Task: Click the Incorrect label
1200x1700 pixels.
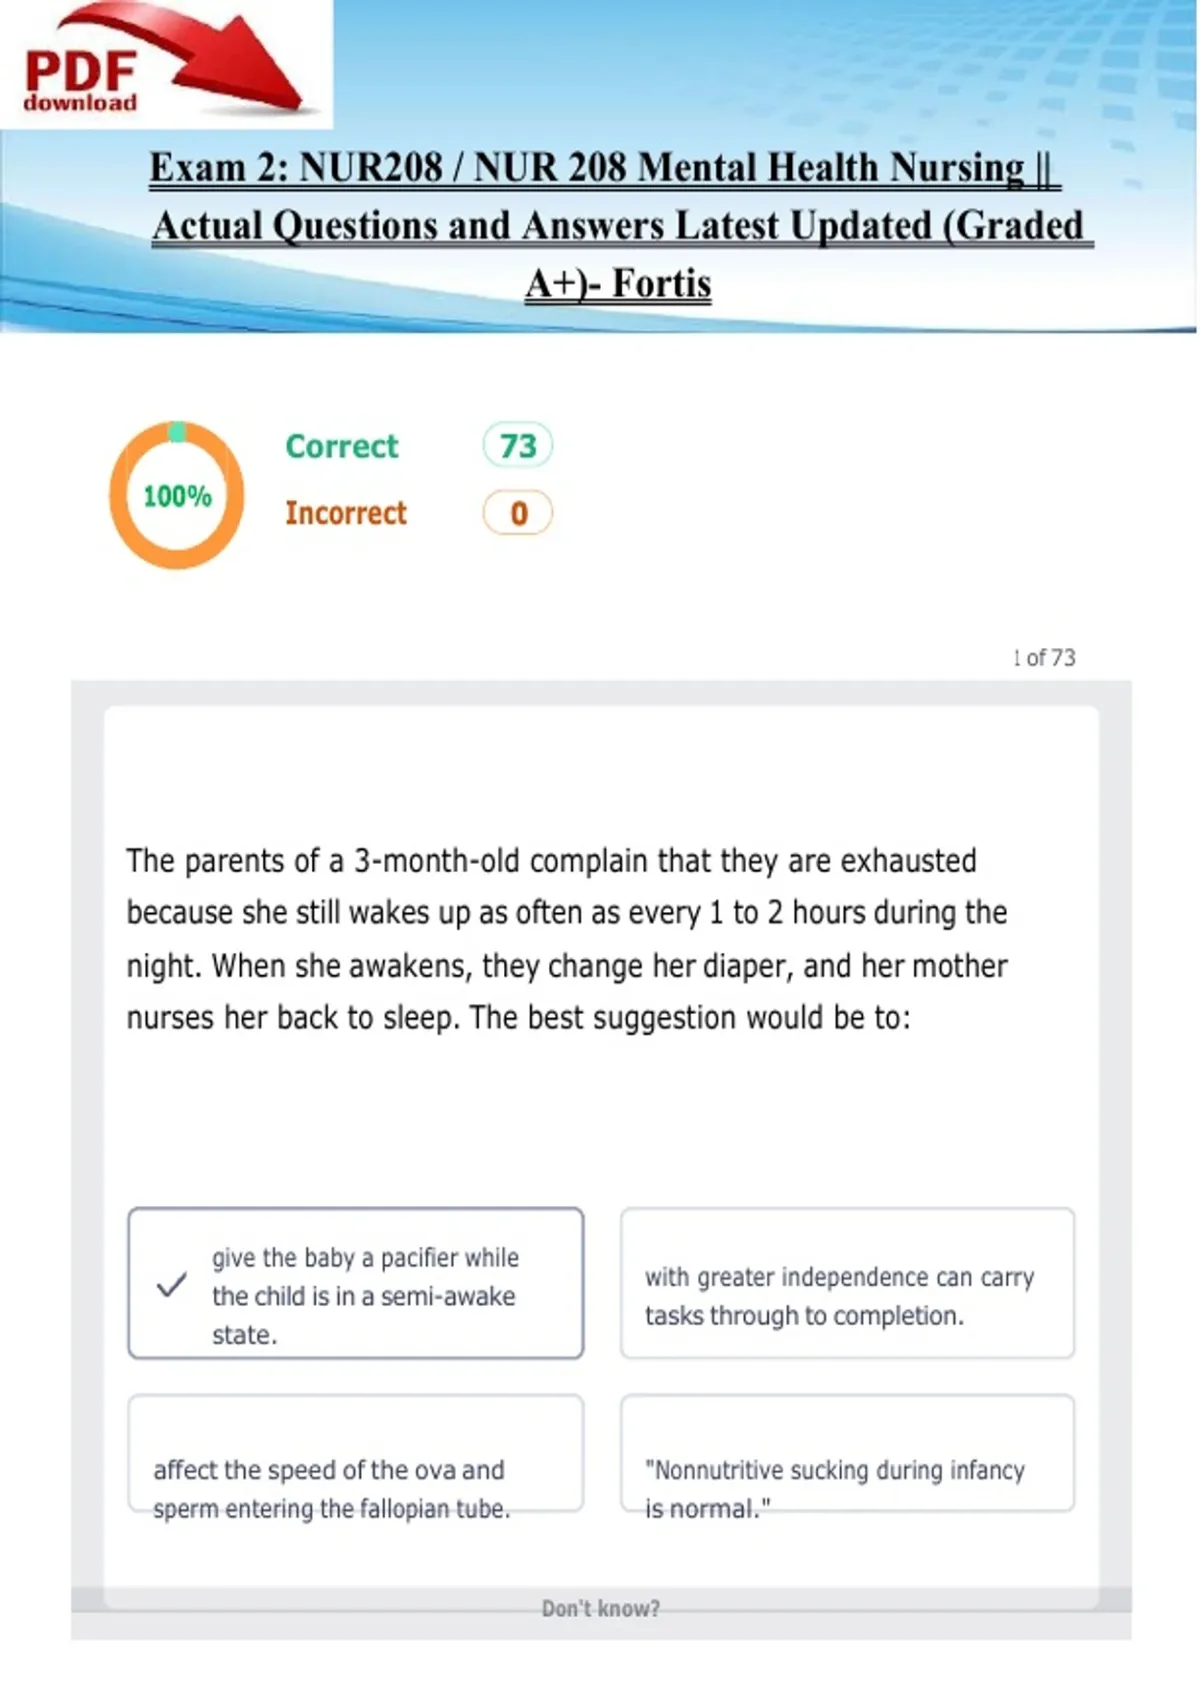Action: pos(346,513)
